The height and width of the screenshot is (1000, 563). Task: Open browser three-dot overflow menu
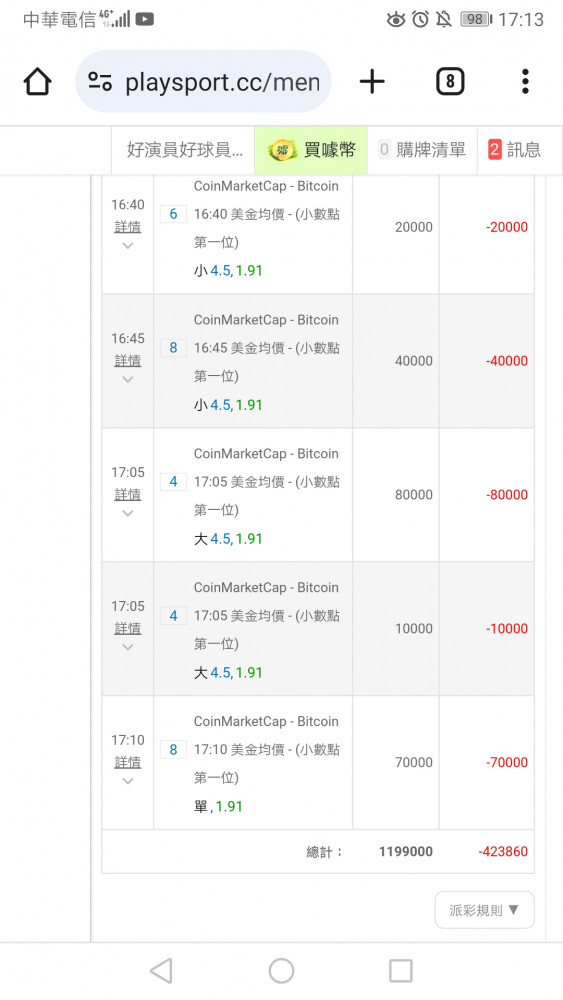tap(525, 82)
